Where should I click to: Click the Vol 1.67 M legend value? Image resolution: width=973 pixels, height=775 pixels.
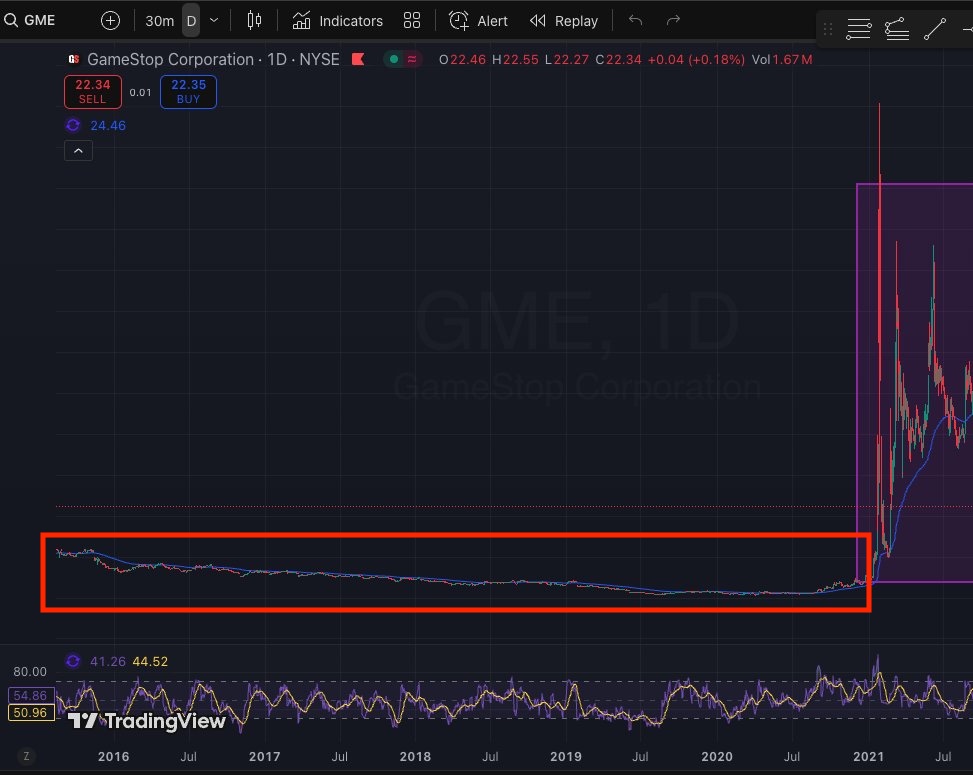click(x=782, y=60)
